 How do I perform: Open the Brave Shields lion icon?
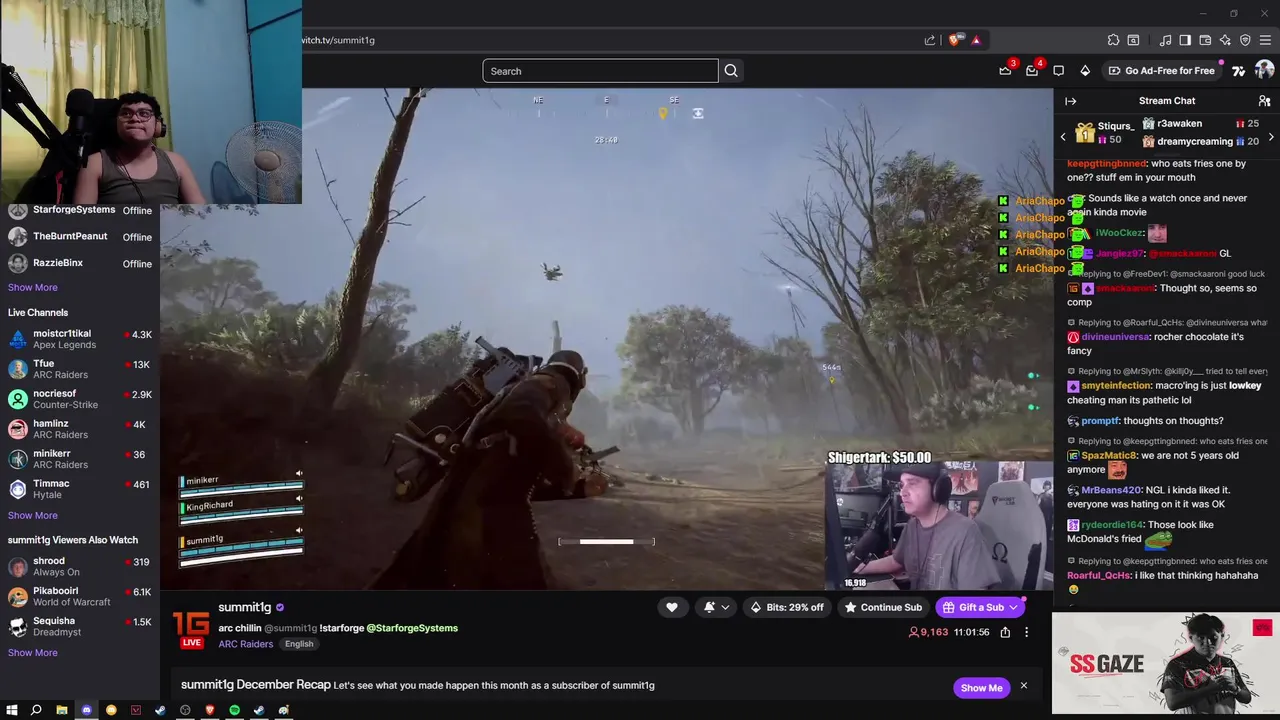click(x=954, y=40)
